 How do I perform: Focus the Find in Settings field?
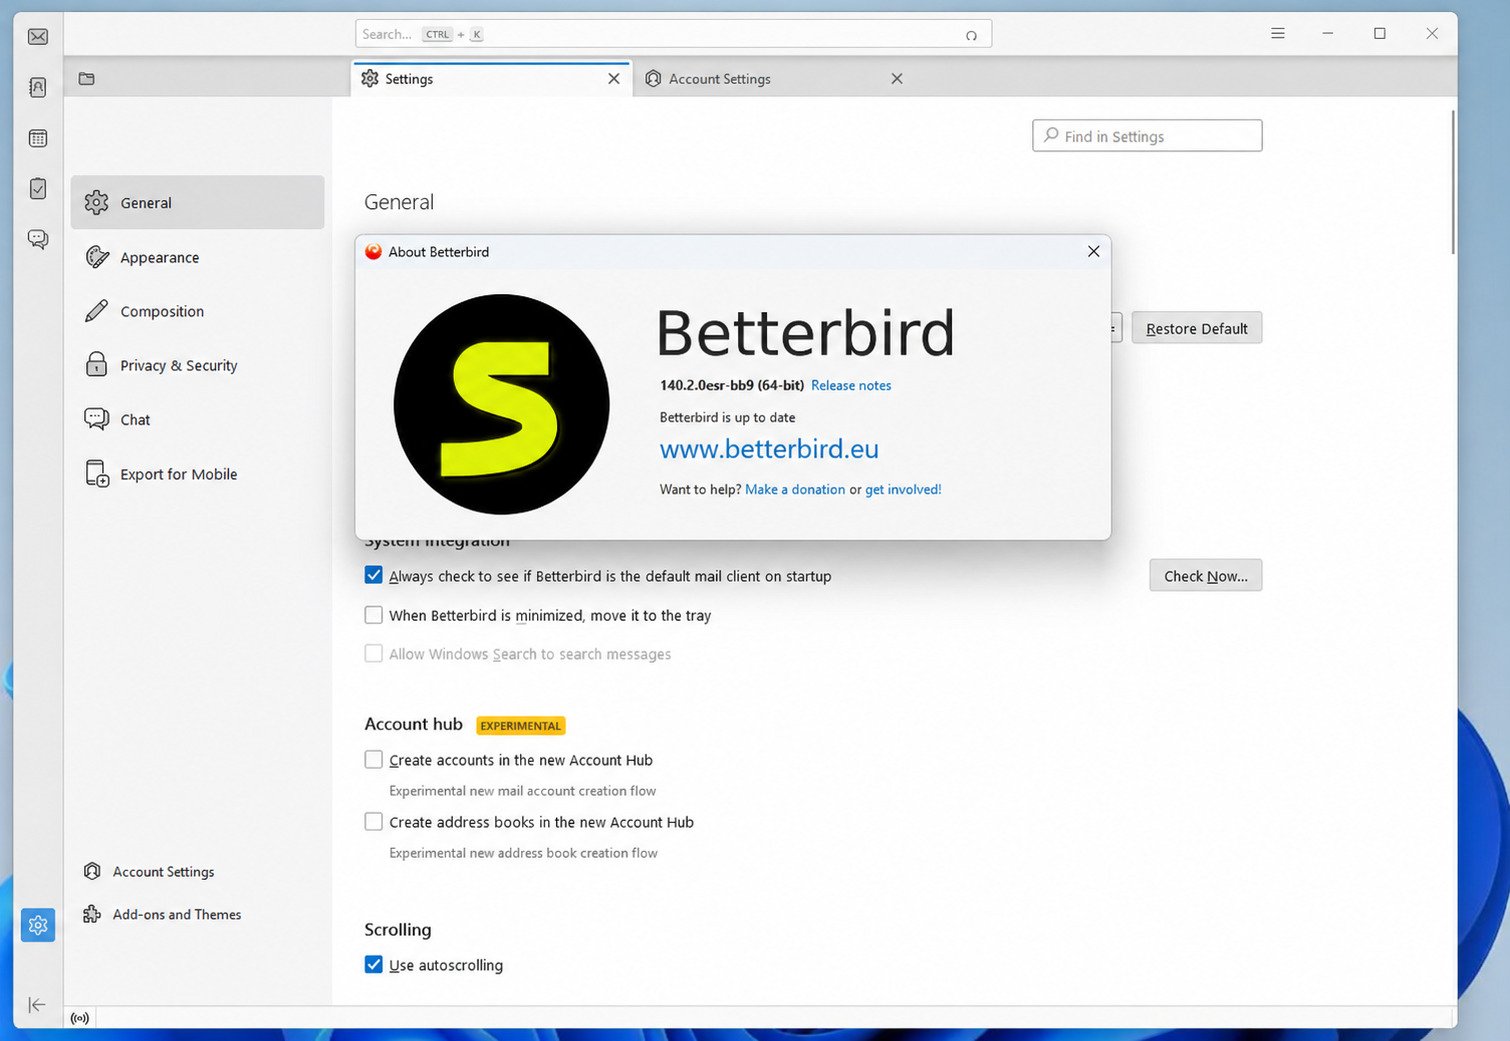[x=1147, y=136]
